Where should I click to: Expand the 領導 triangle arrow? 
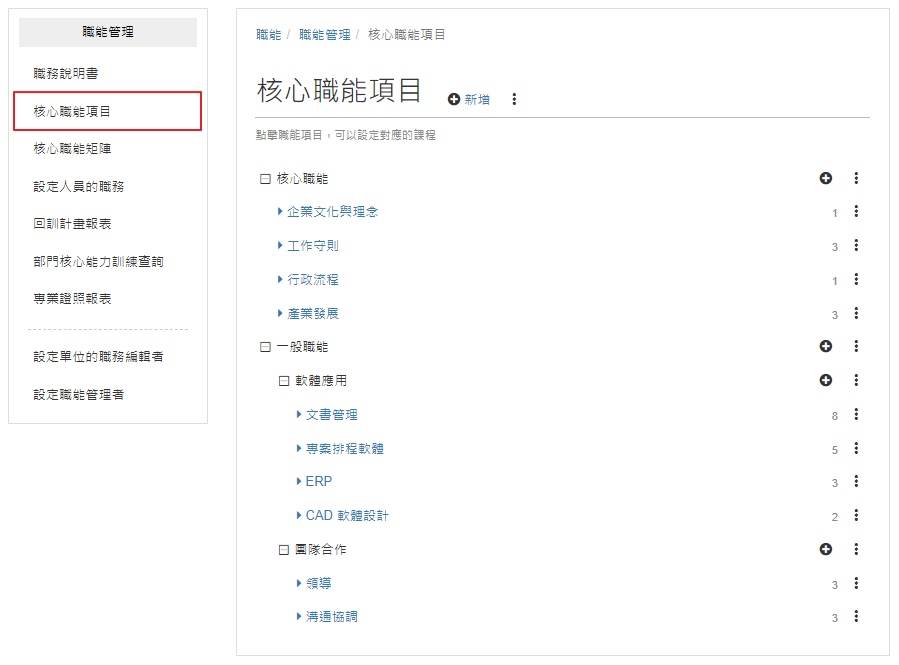click(x=299, y=584)
